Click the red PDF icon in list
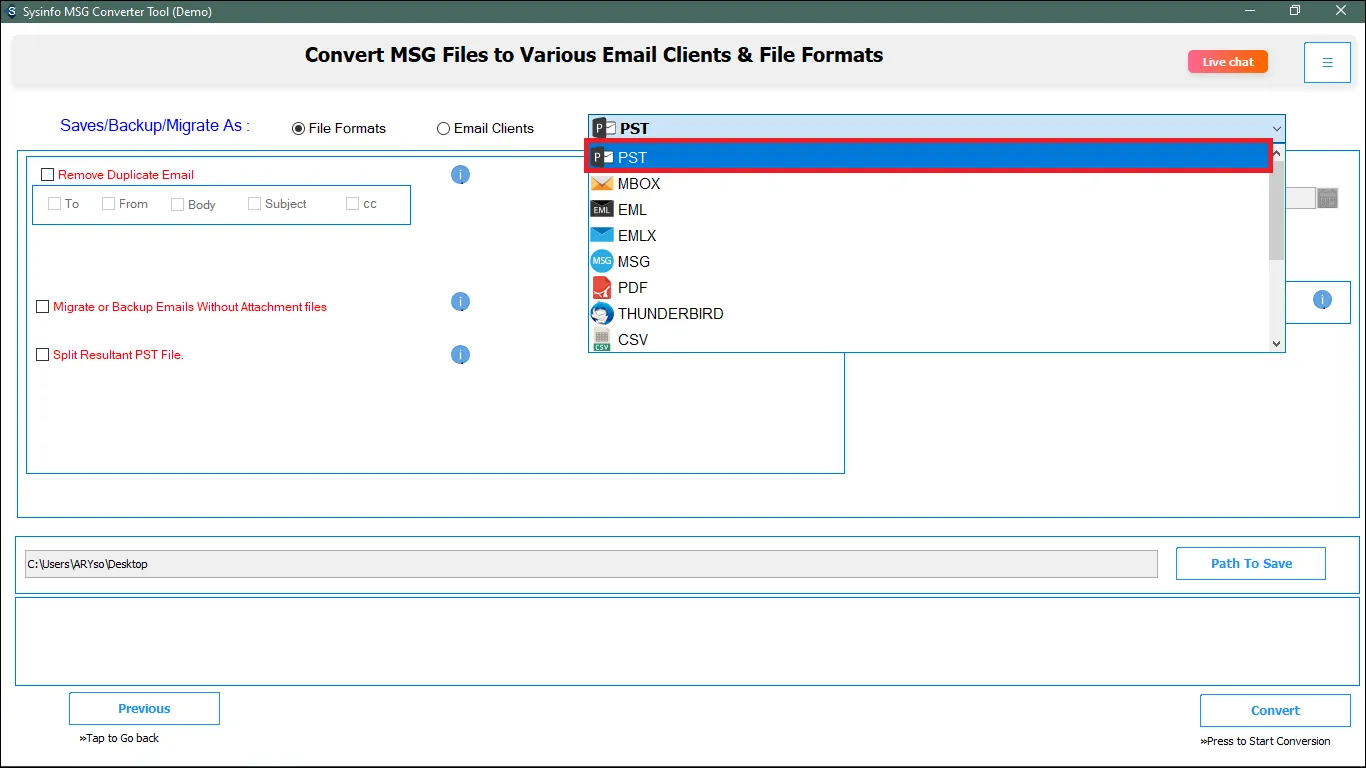 click(x=601, y=288)
